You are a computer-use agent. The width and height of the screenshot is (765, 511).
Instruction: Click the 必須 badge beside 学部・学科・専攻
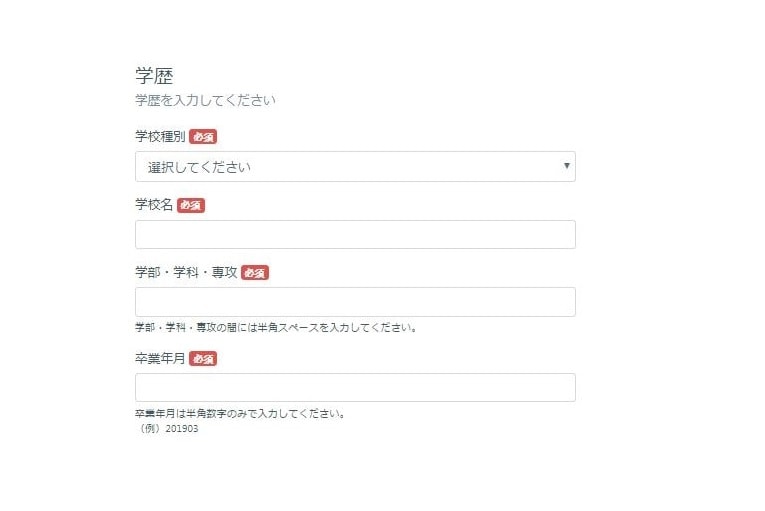click(x=255, y=272)
